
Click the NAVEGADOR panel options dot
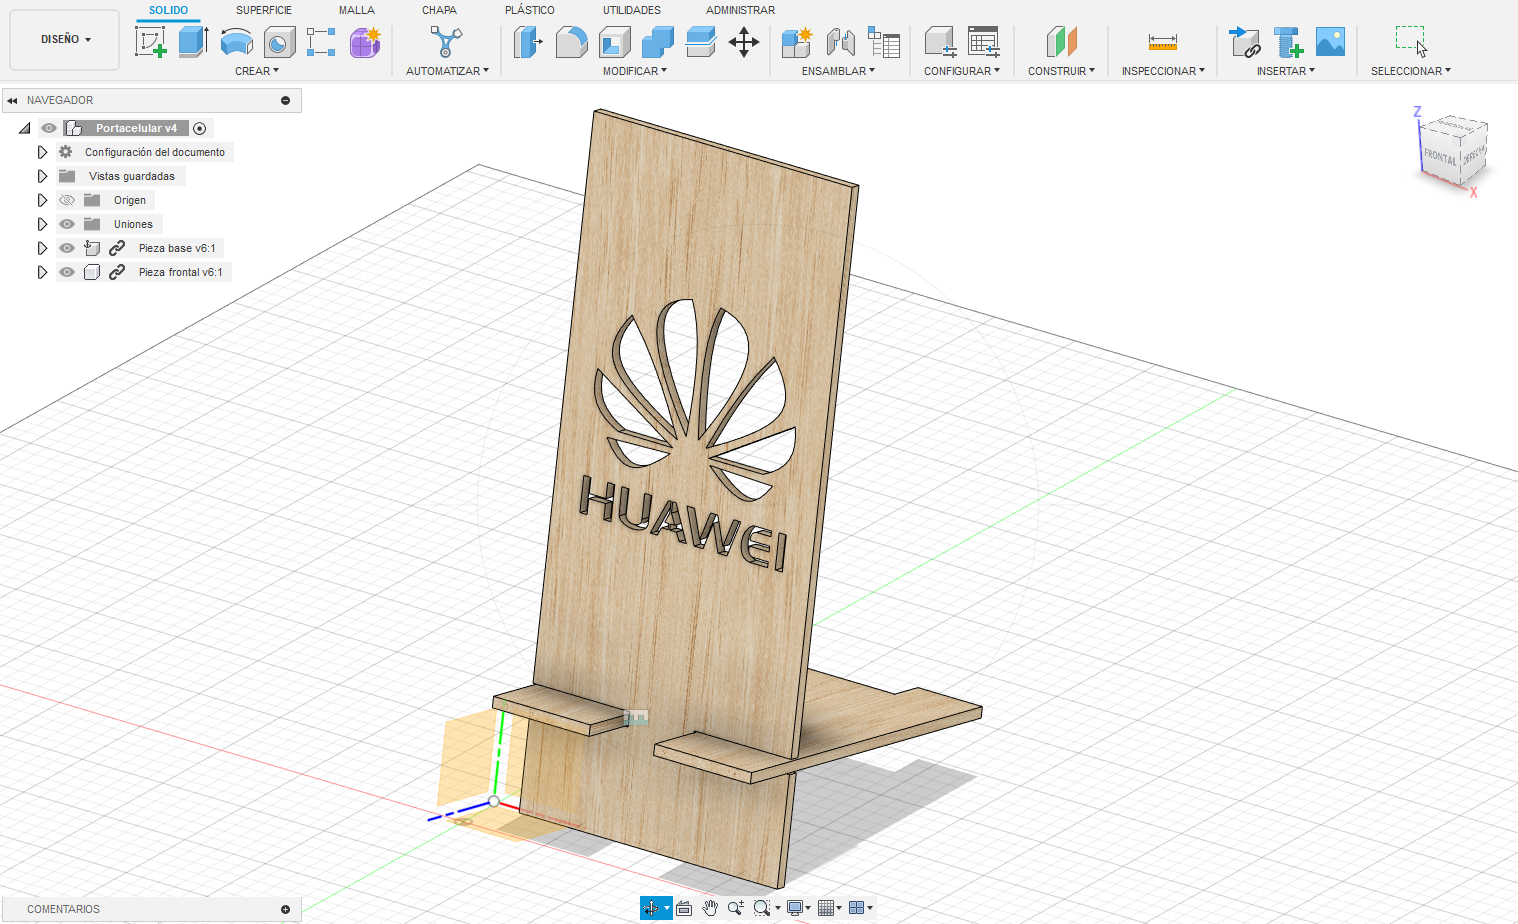[286, 100]
